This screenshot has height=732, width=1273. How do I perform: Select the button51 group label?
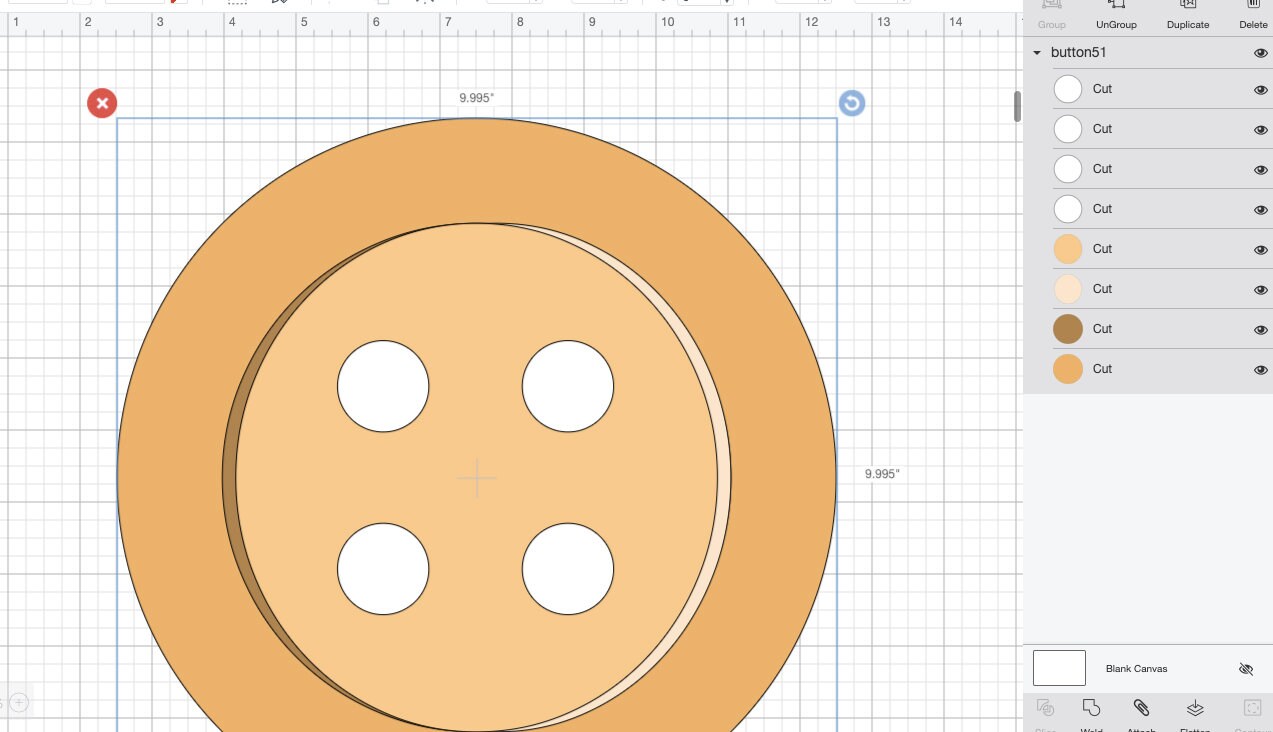[x=1079, y=52]
